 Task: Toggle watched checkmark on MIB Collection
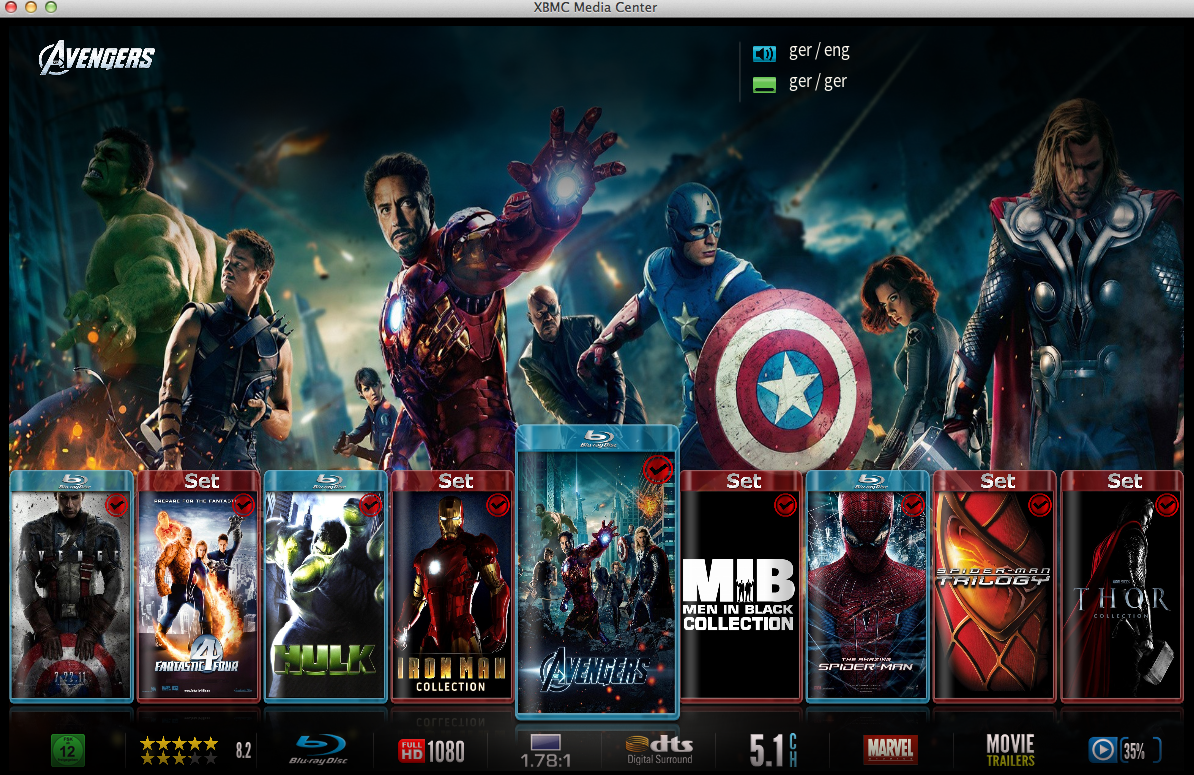pos(785,505)
